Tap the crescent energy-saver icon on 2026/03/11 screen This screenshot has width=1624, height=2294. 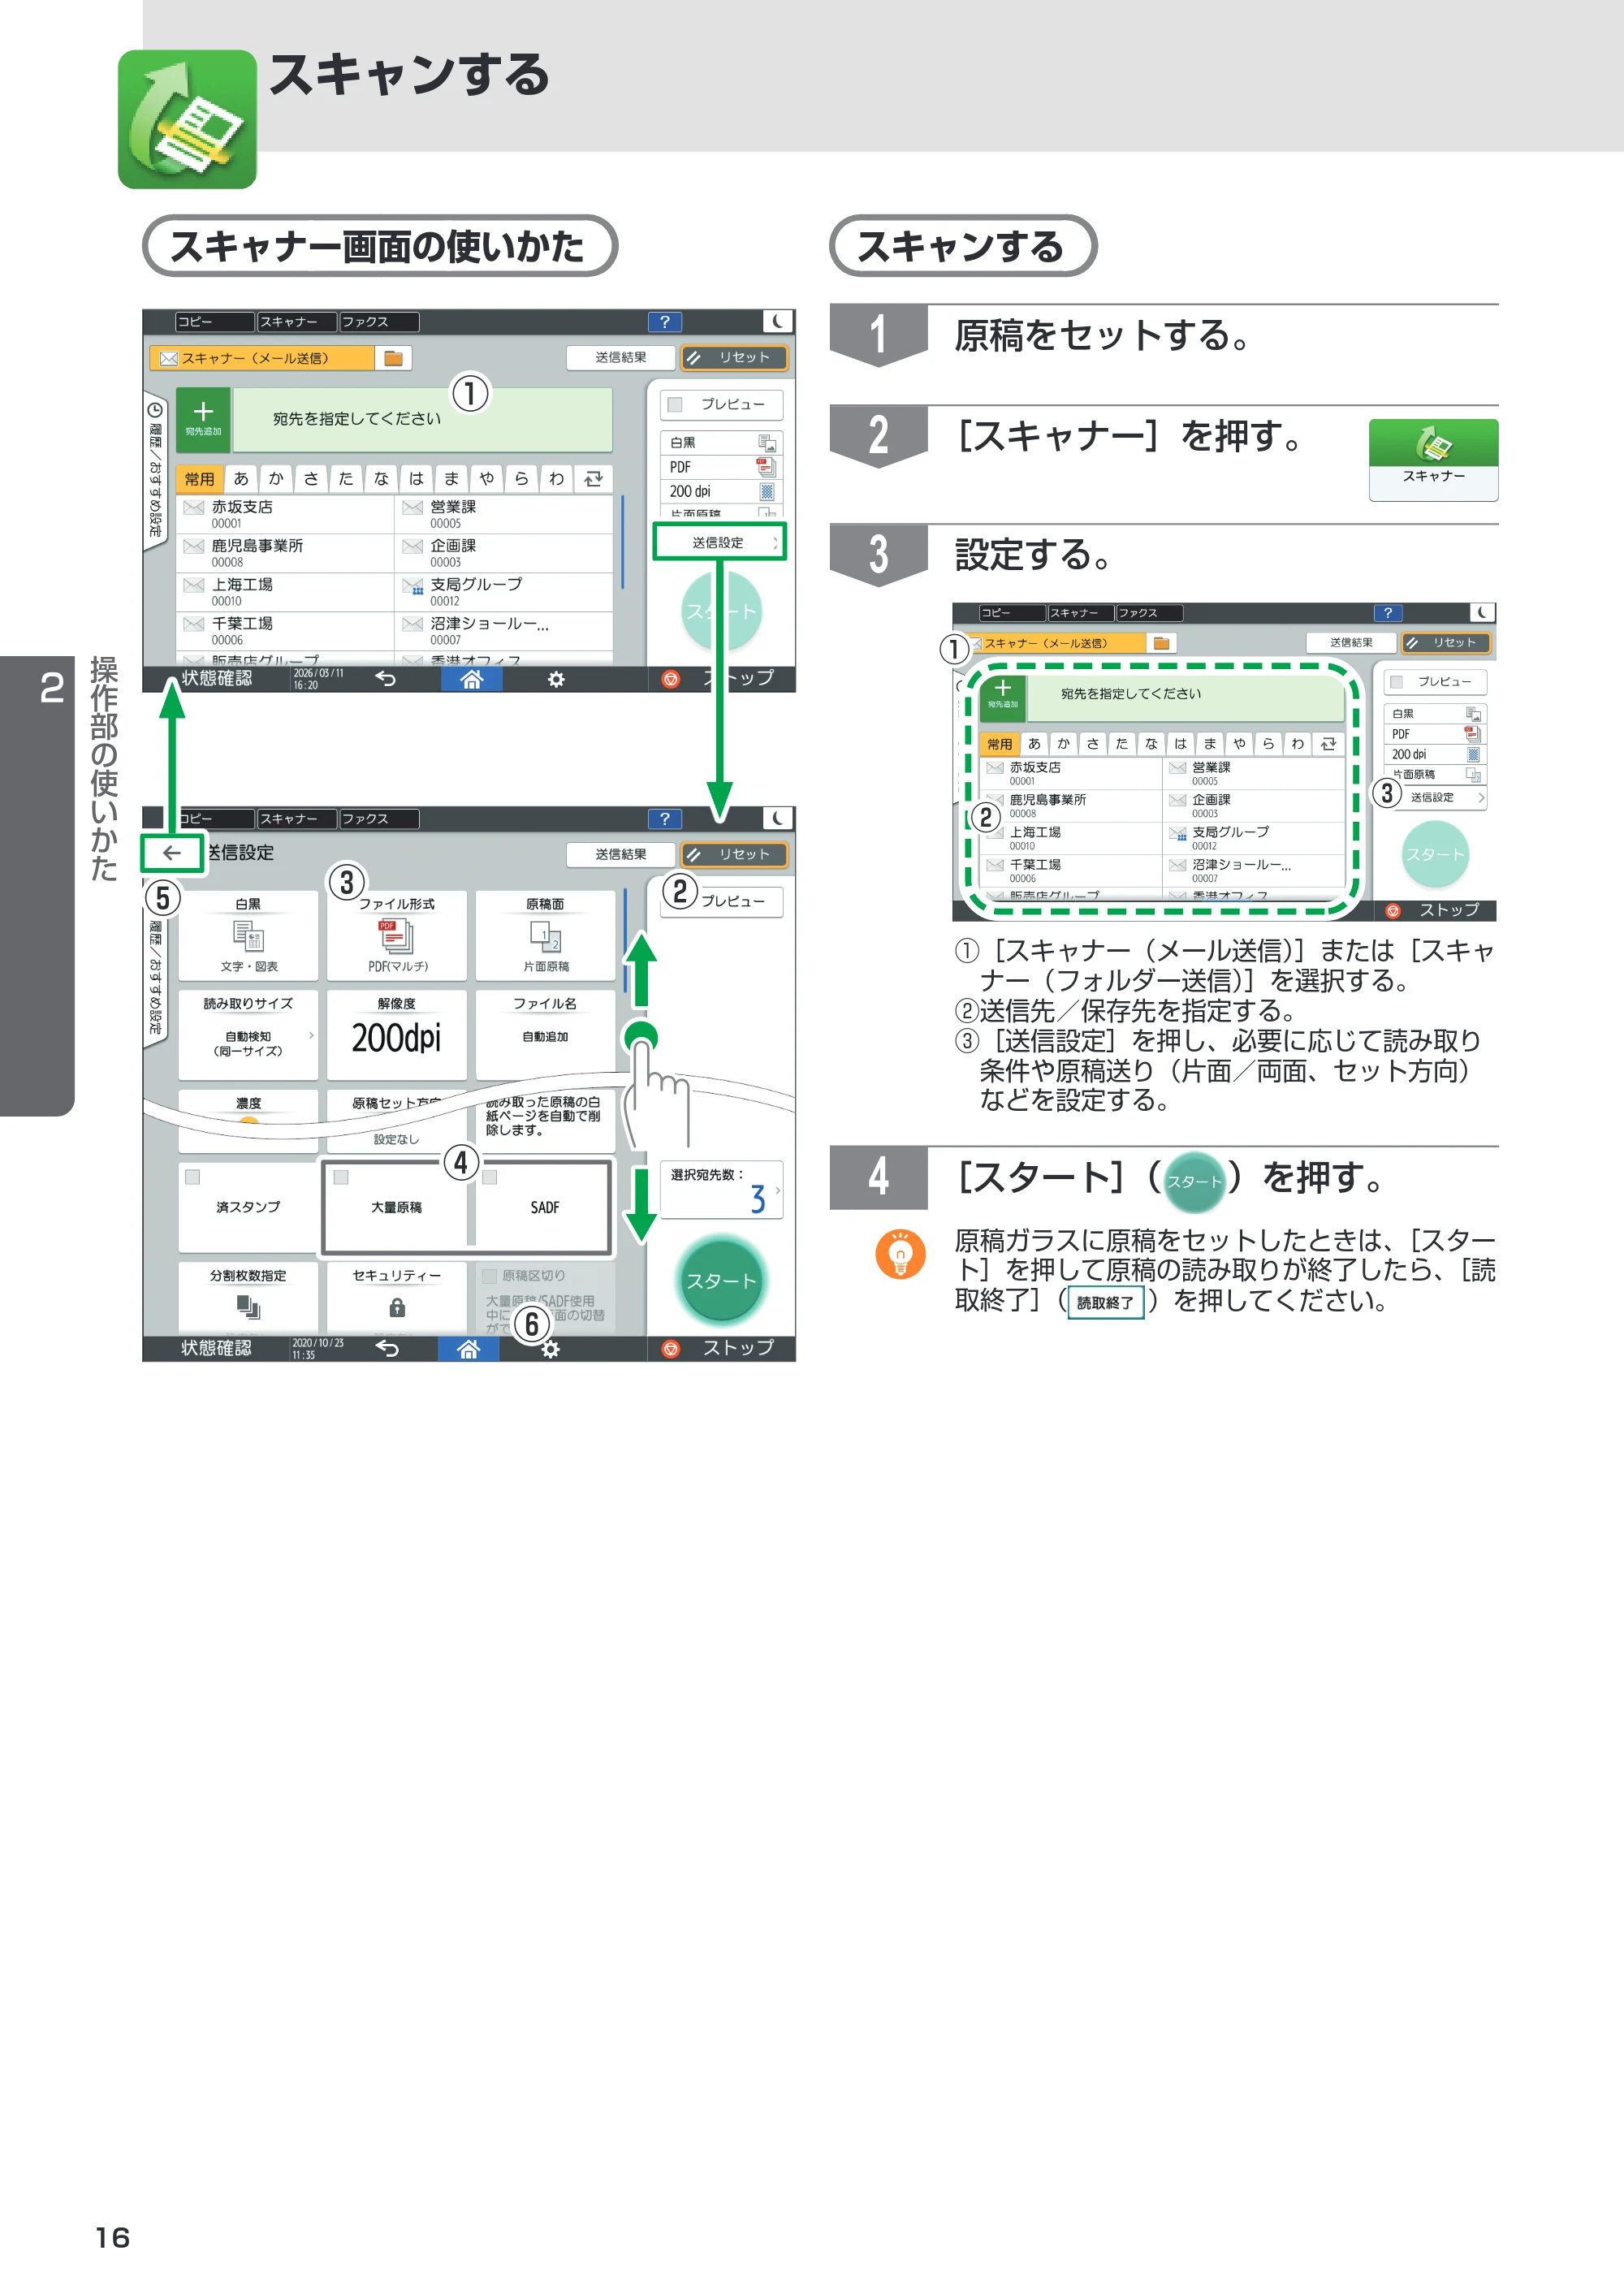click(778, 321)
